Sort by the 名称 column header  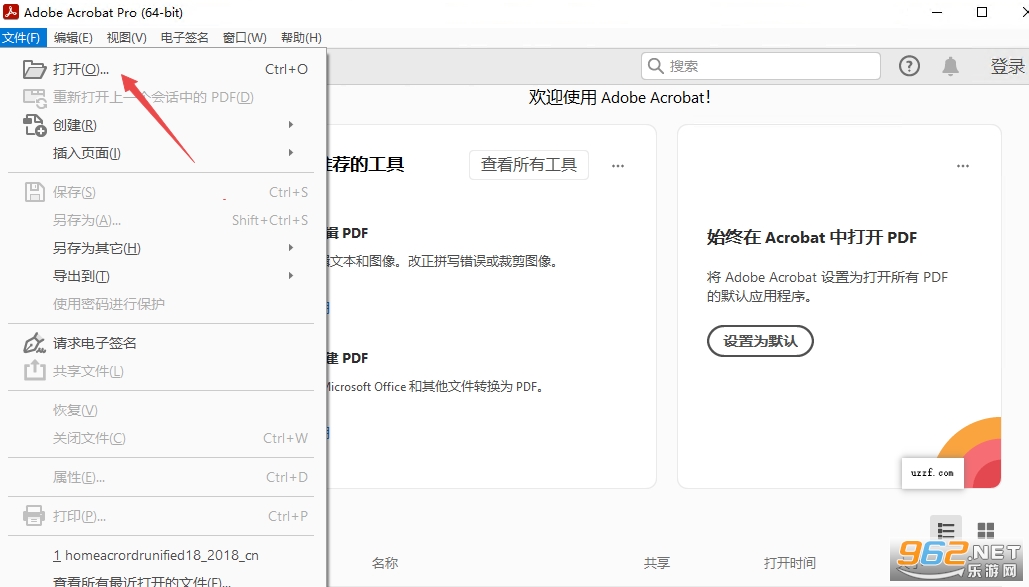click(385, 563)
